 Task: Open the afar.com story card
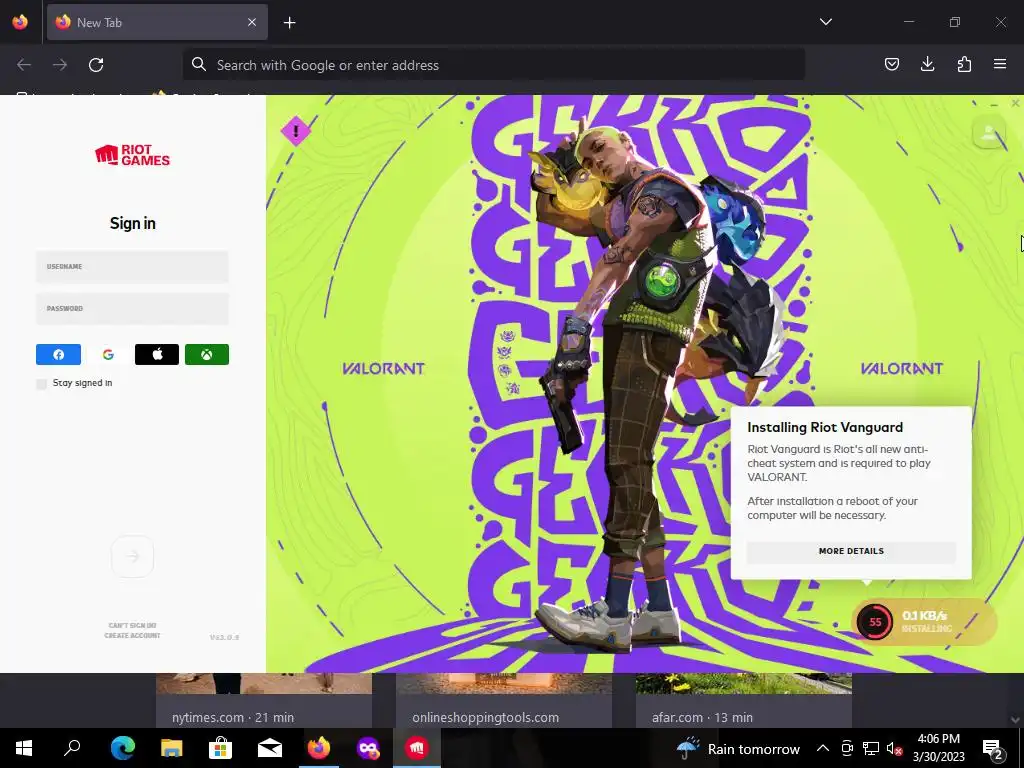click(744, 700)
